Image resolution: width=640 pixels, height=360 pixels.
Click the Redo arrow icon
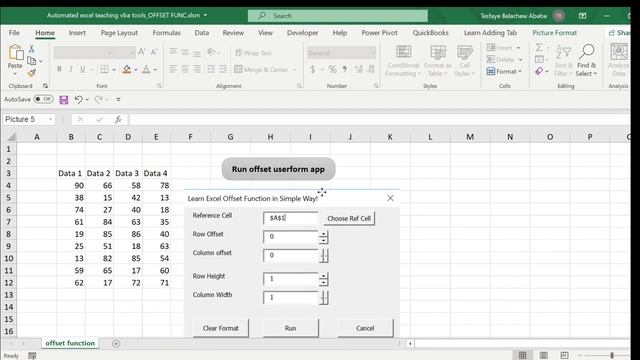click(98, 100)
